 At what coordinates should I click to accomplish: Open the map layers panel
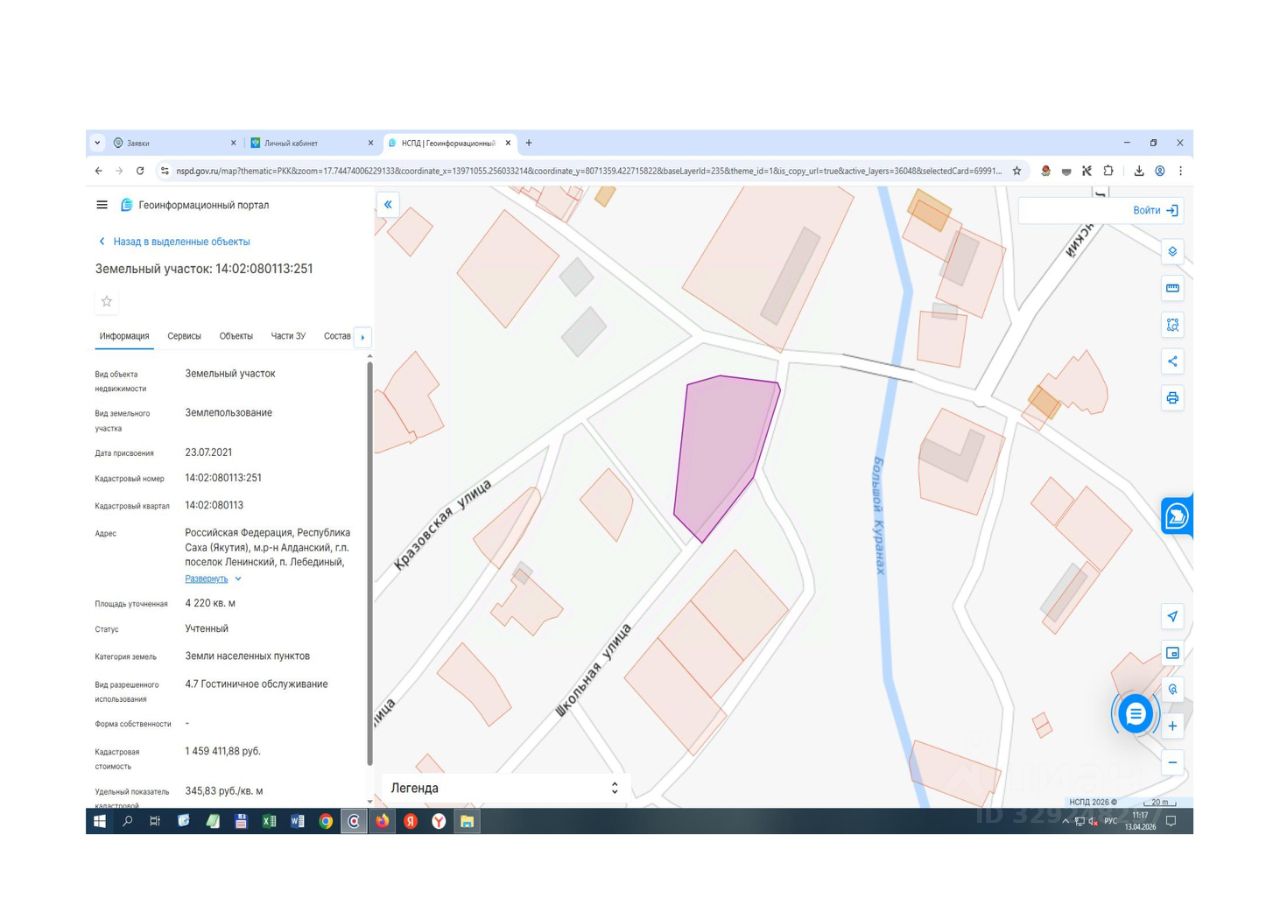click(x=1172, y=251)
